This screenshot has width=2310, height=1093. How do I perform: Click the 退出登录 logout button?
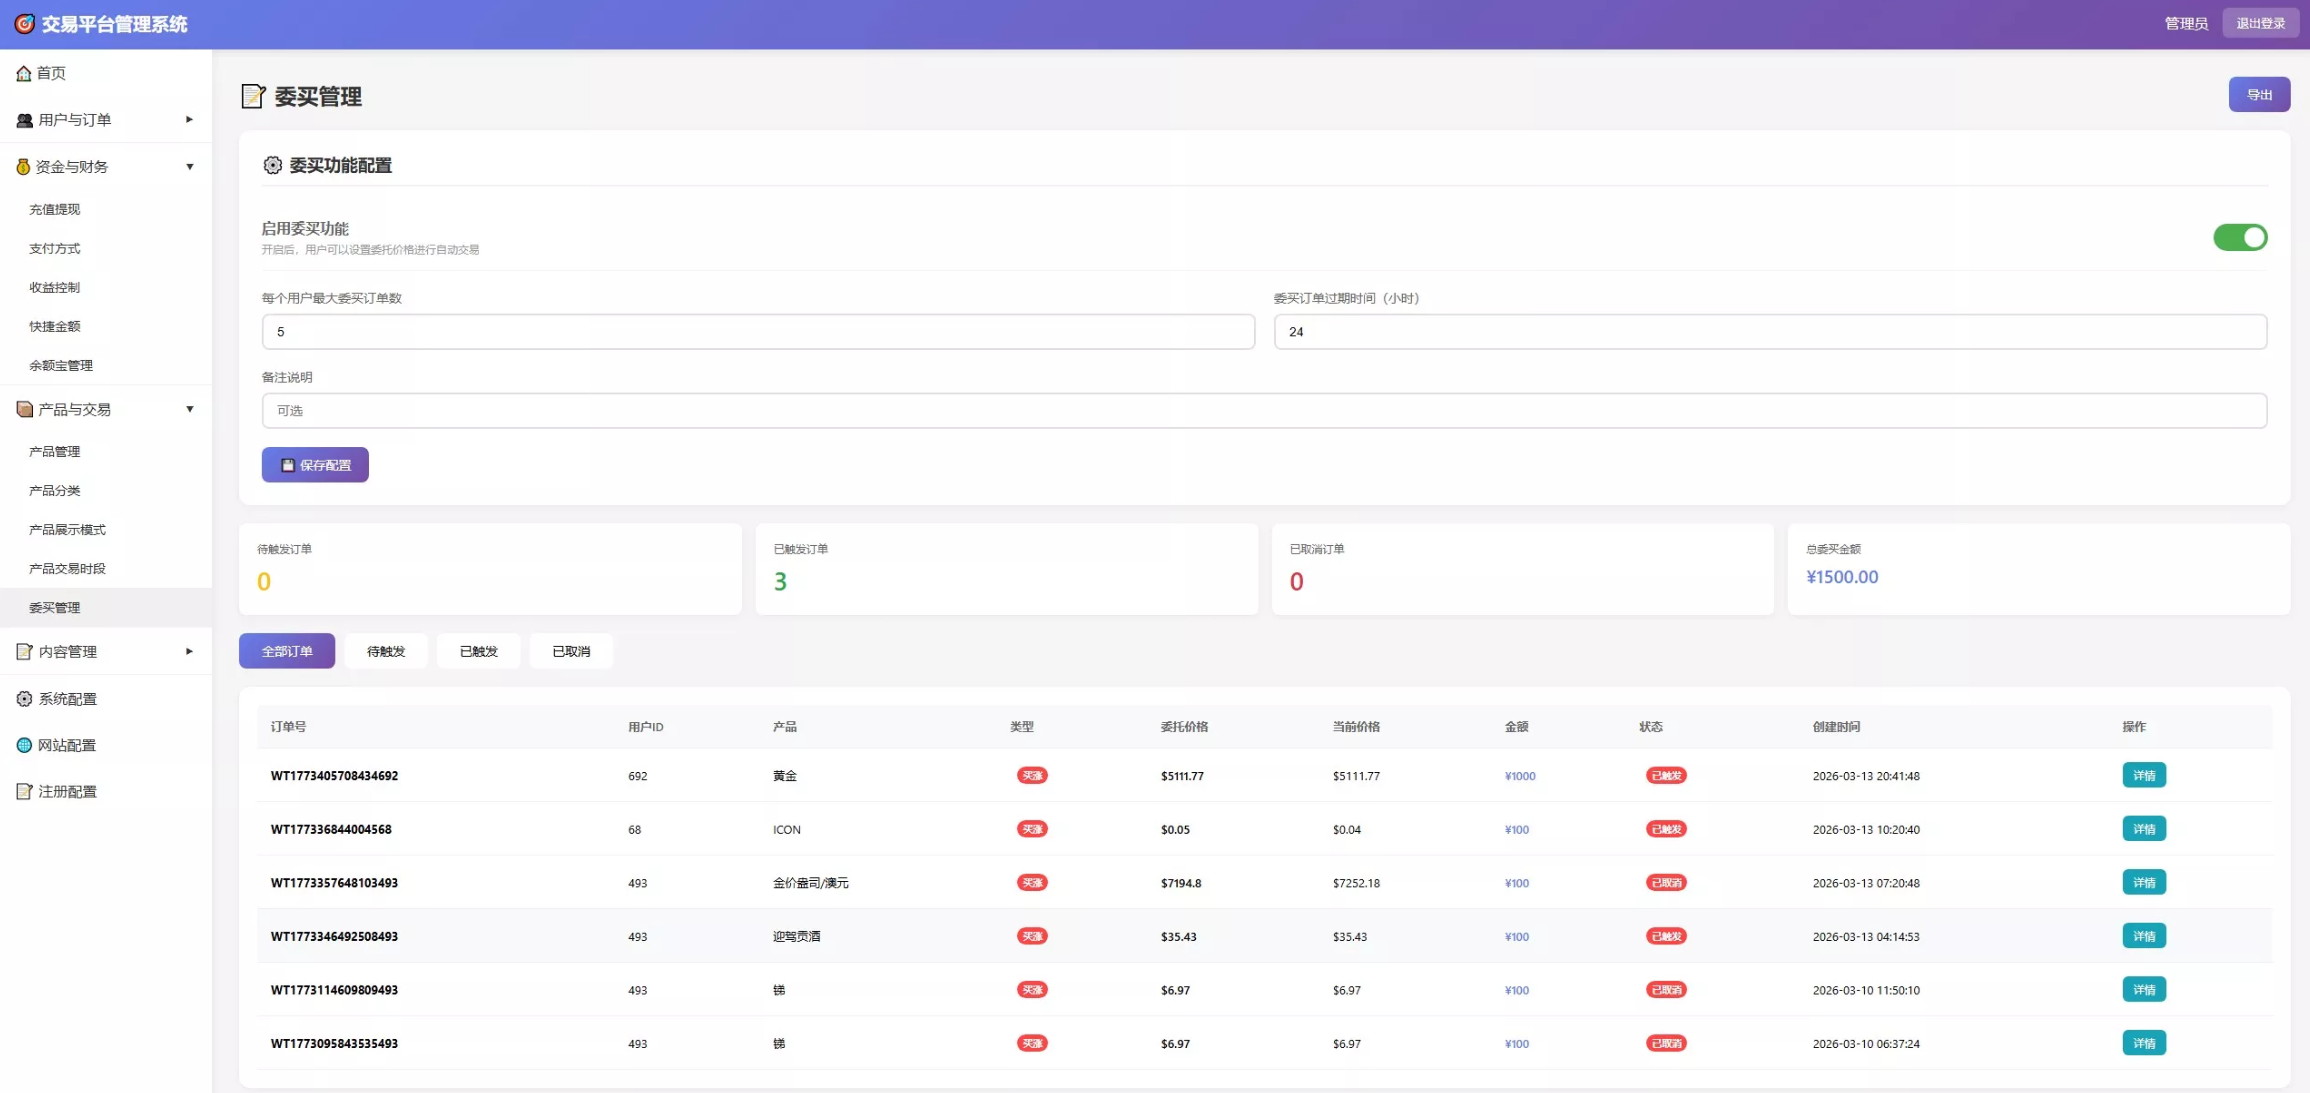(2260, 23)
